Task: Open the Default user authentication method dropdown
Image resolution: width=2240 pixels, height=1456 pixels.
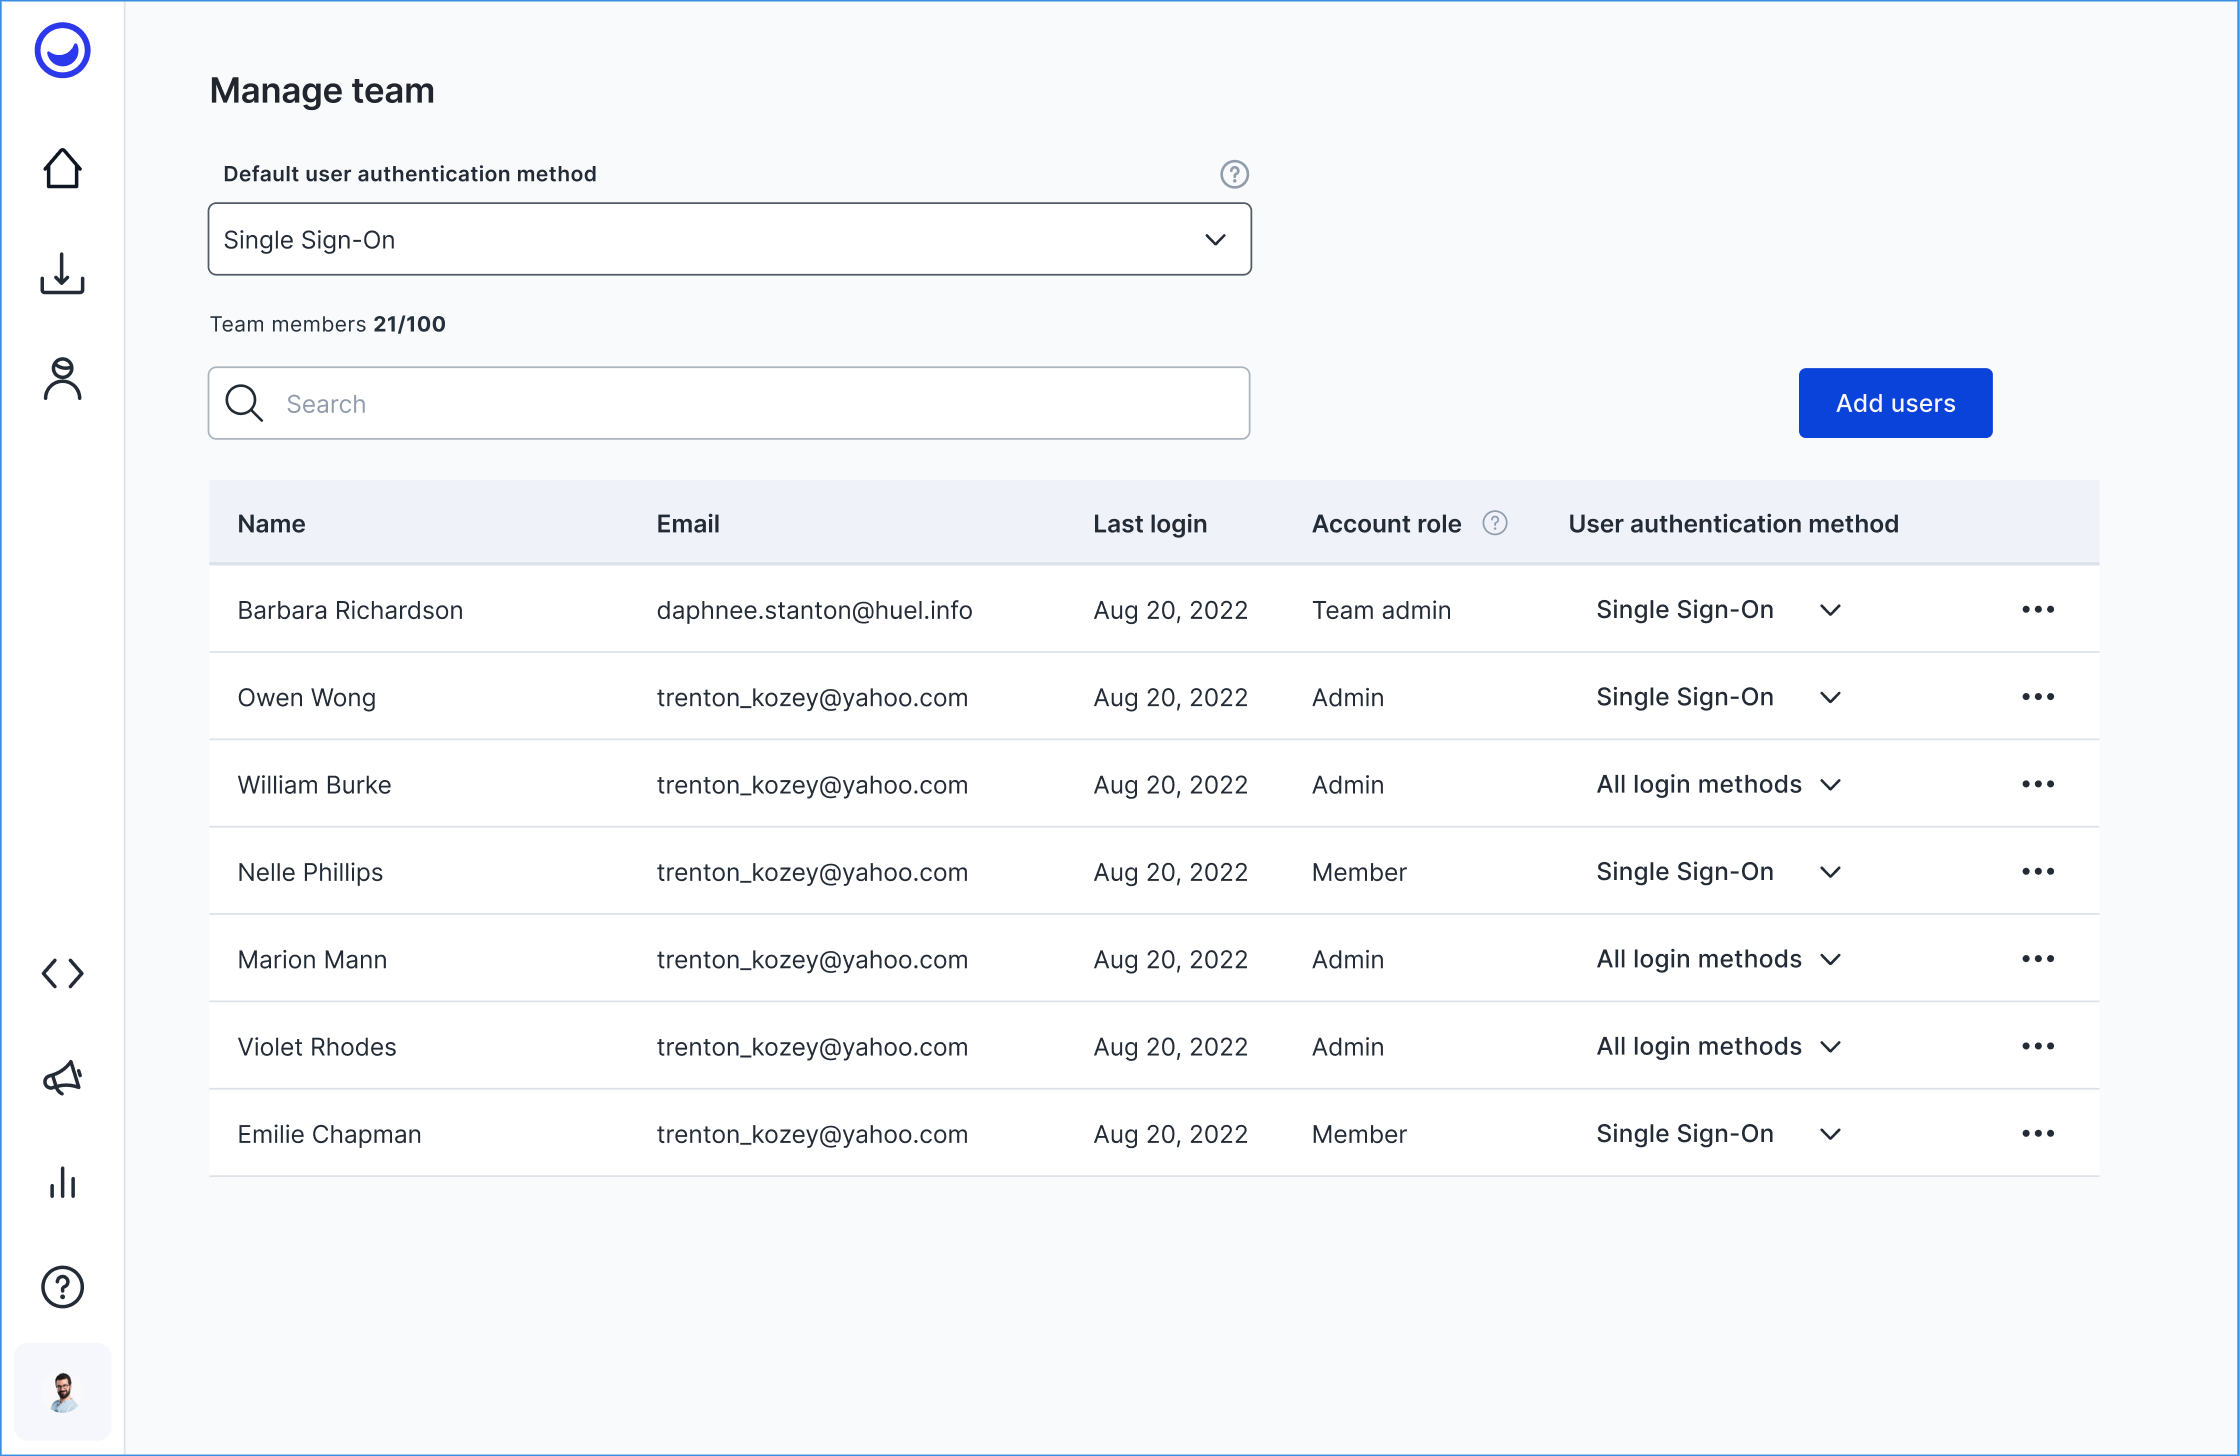Action: (729, 239)
